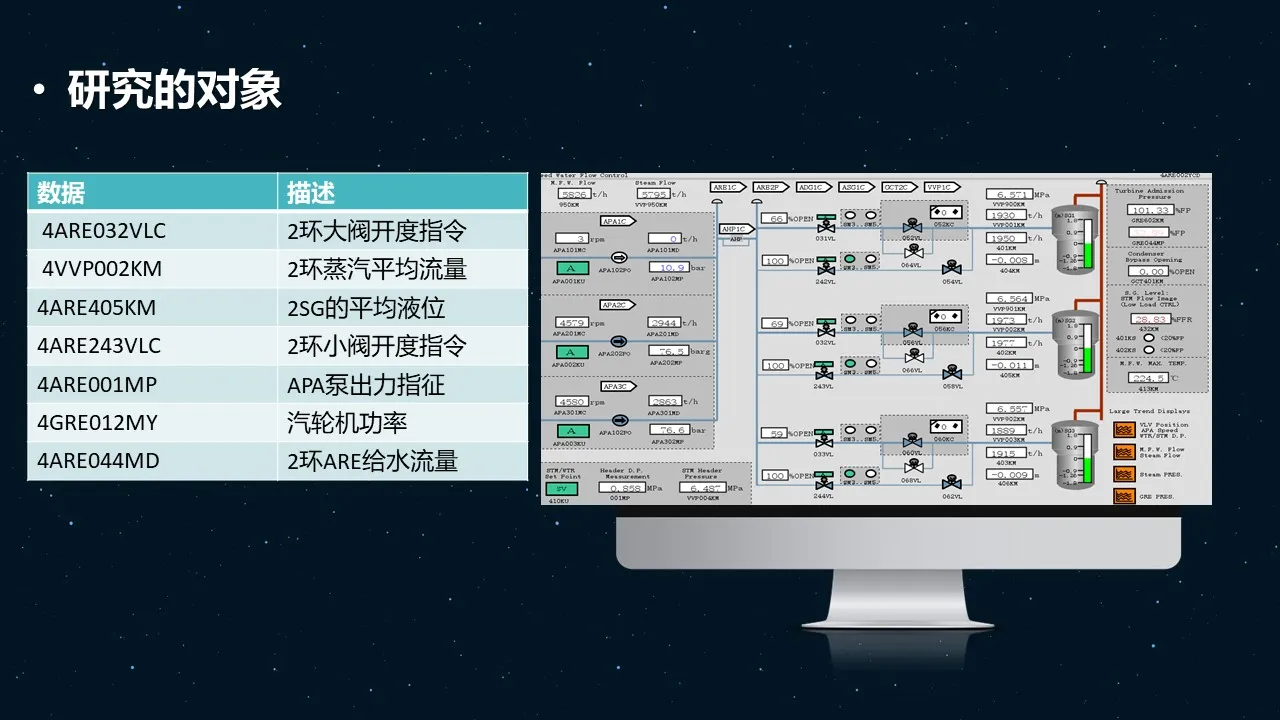Click steam generator SG3 tank
The height and width of the screenshot is (720, 1280).
coord(1075,455)
